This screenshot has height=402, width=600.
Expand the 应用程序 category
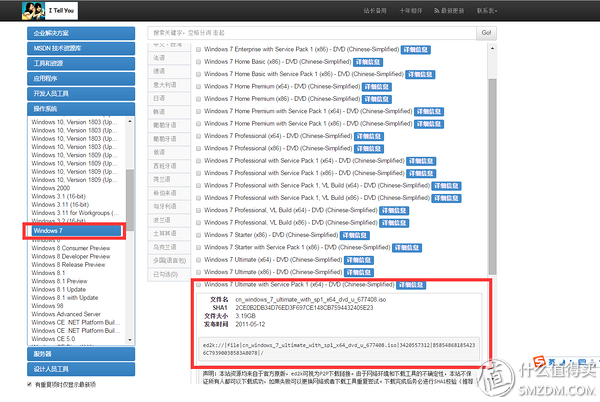(81, 78)
